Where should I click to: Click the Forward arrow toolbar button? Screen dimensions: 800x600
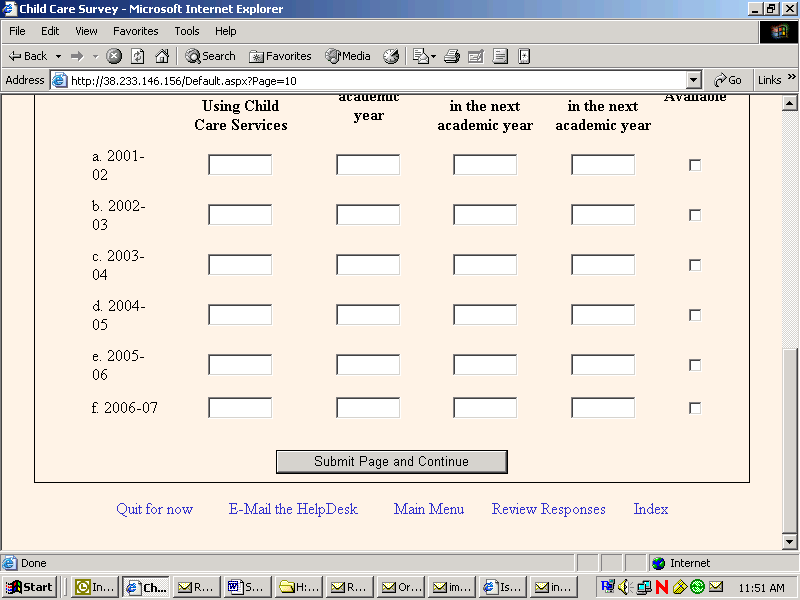(77, 56)
